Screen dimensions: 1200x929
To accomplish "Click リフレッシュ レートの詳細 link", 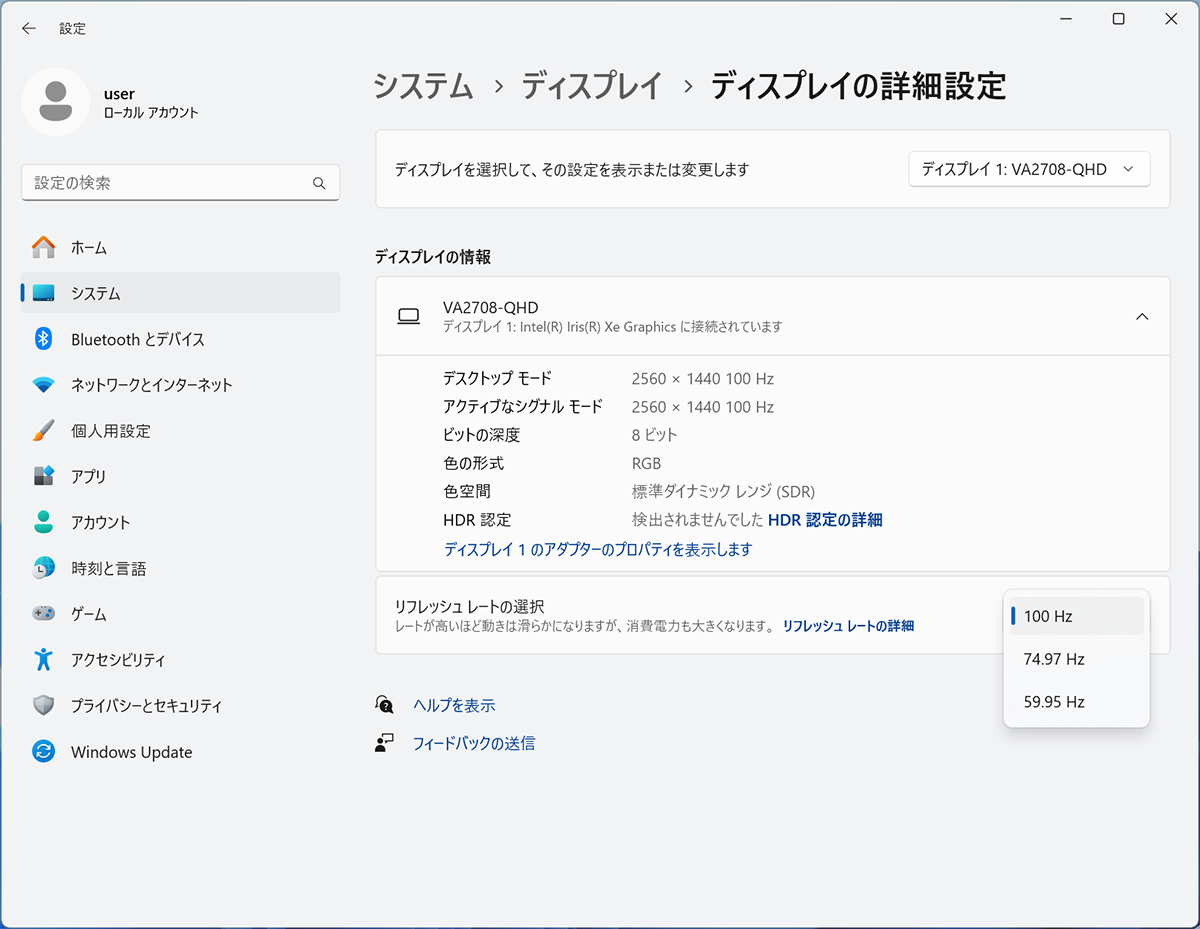I will click(x=847, y=626).
